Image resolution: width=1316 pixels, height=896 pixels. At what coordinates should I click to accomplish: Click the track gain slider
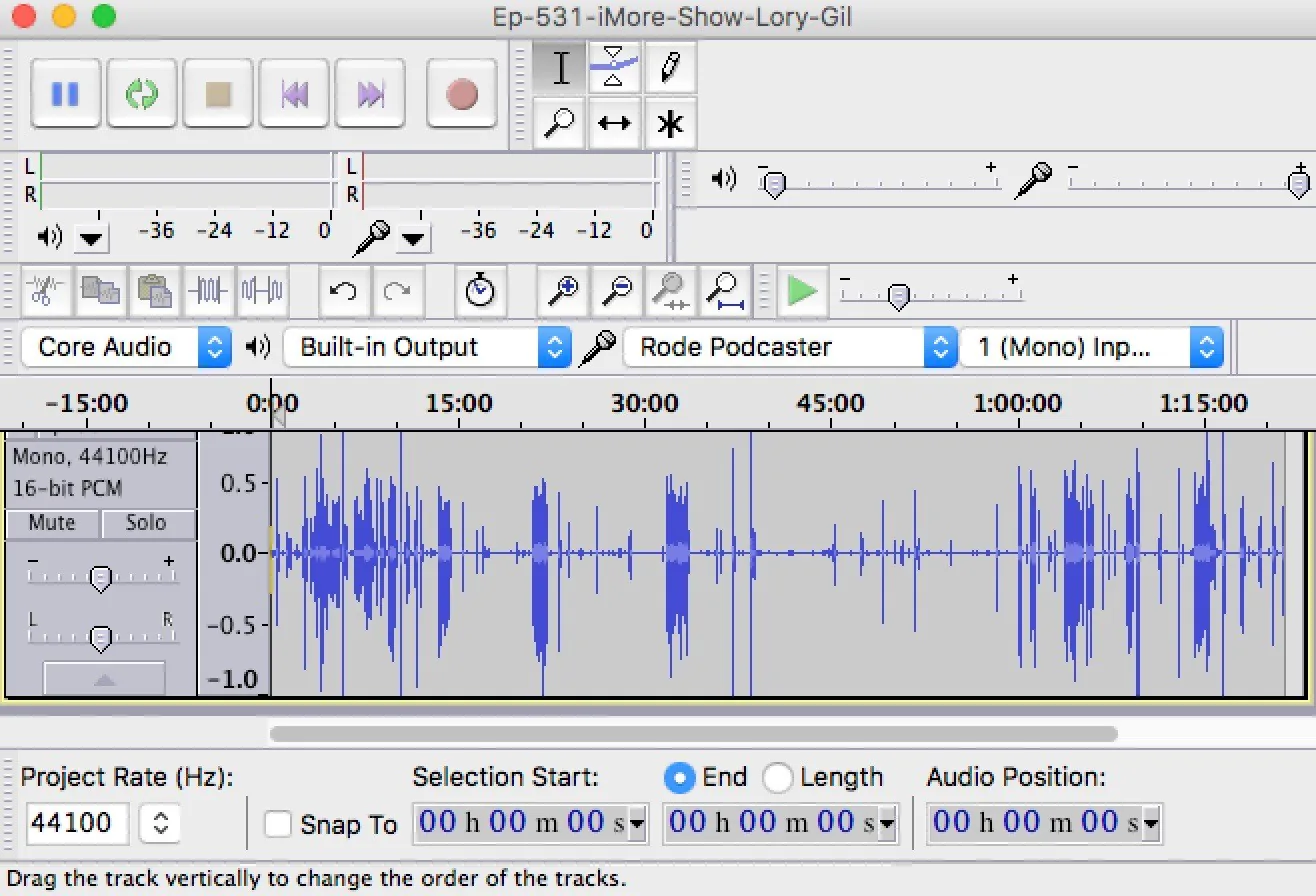coord(100,577)
